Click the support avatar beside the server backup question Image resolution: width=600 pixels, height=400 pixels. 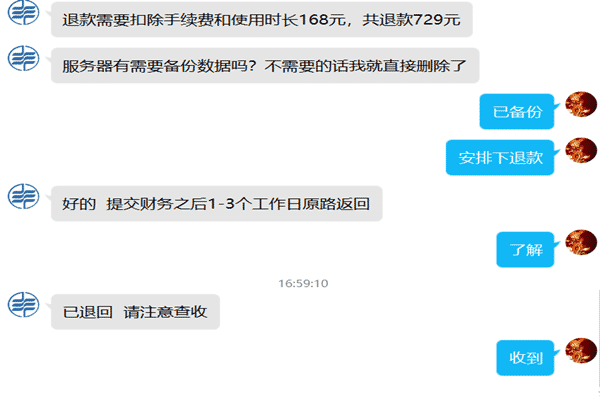pos(23,58)
